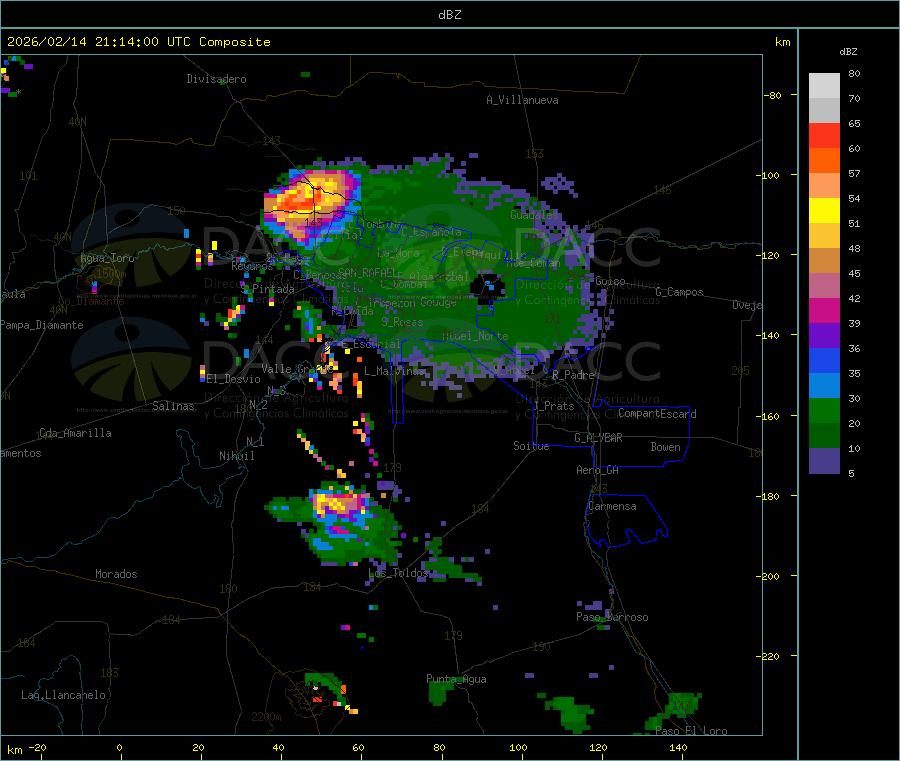The height and width of the screenshot is (761, 900).
Task: Click the 'Soitue' map label
Action: pyautogui.click(x=531, y=446)
